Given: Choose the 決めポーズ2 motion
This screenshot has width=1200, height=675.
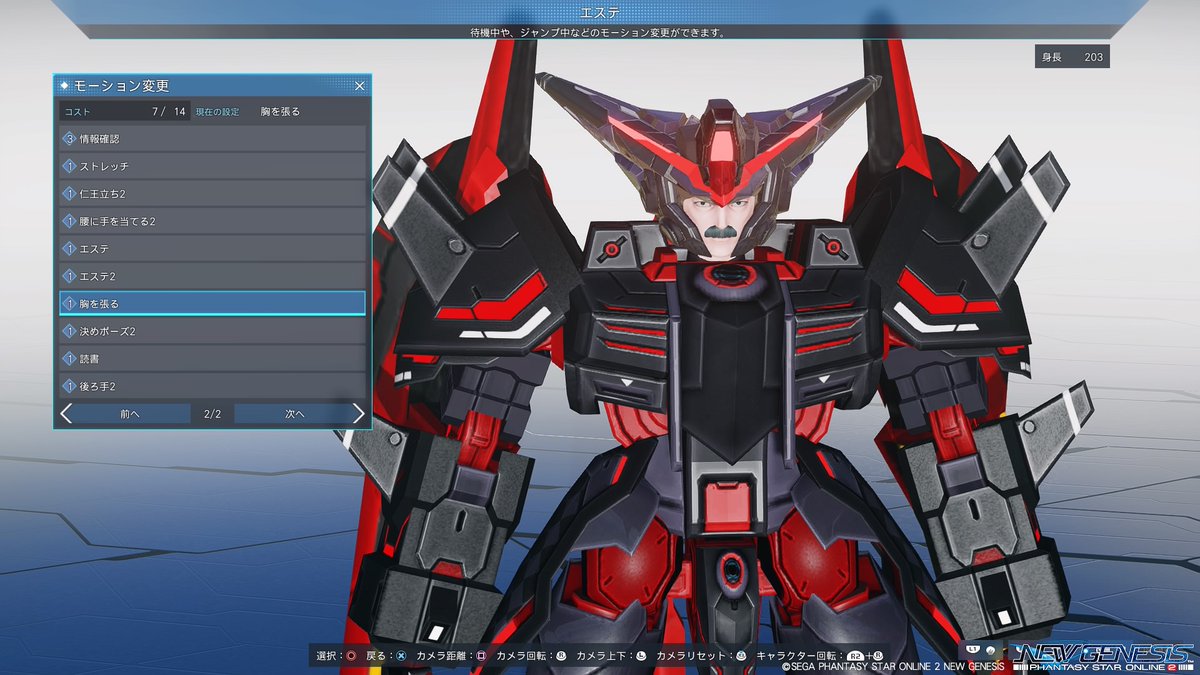Looking at the screenshot, I should (212, 331).
